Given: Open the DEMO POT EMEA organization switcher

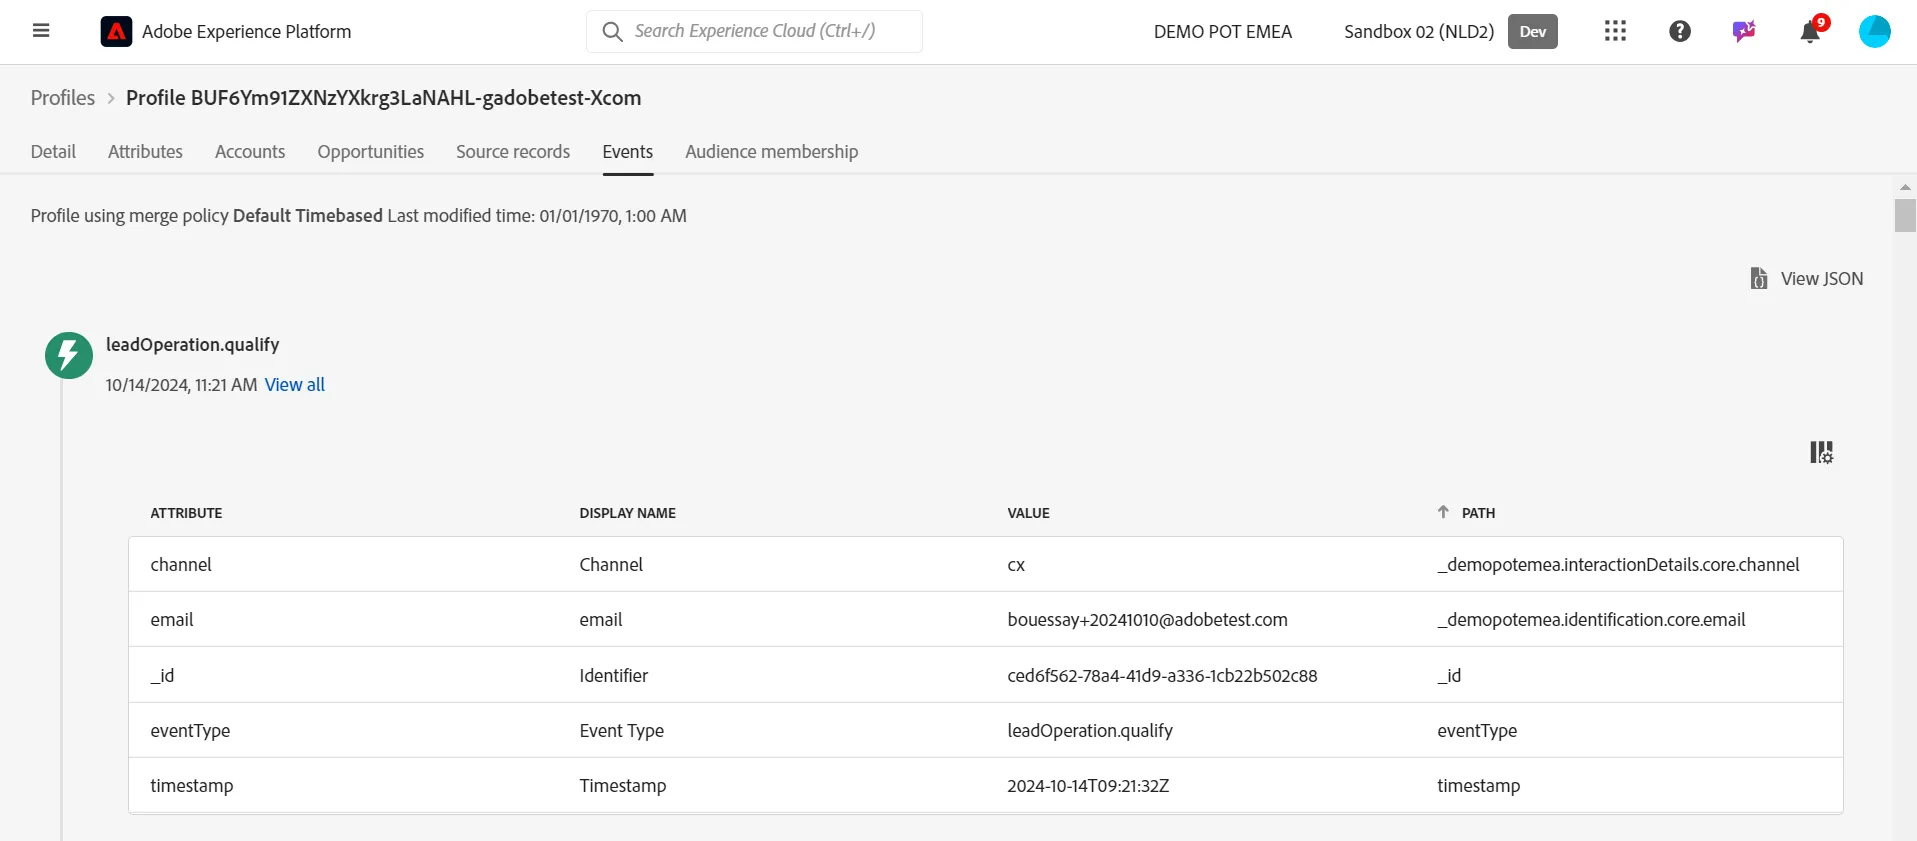Looking at the screenshot, I should [1223, 31].
